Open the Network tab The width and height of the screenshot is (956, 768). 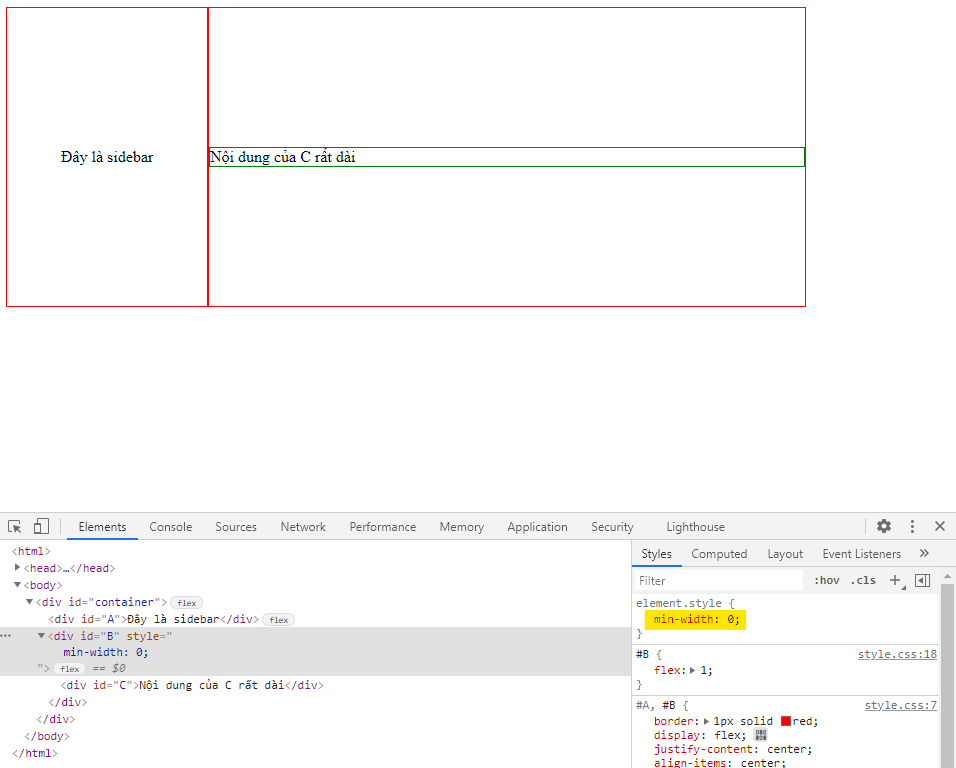[x=303, y=527]
